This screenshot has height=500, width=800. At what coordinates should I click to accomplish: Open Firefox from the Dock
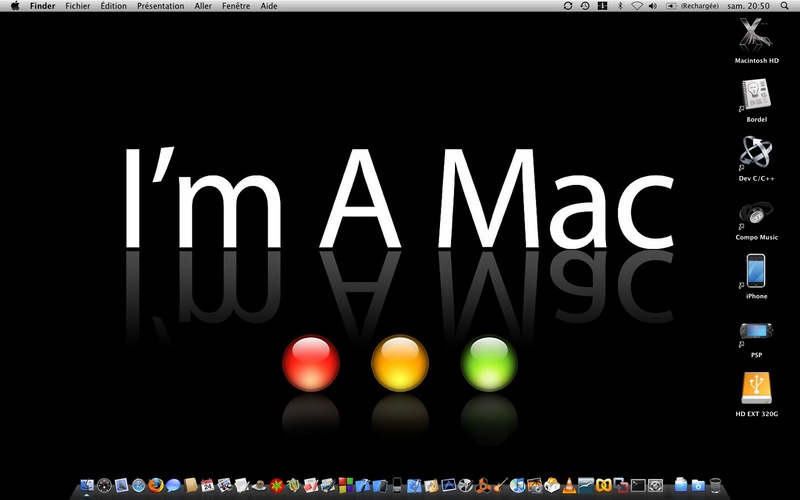(156, 485)
